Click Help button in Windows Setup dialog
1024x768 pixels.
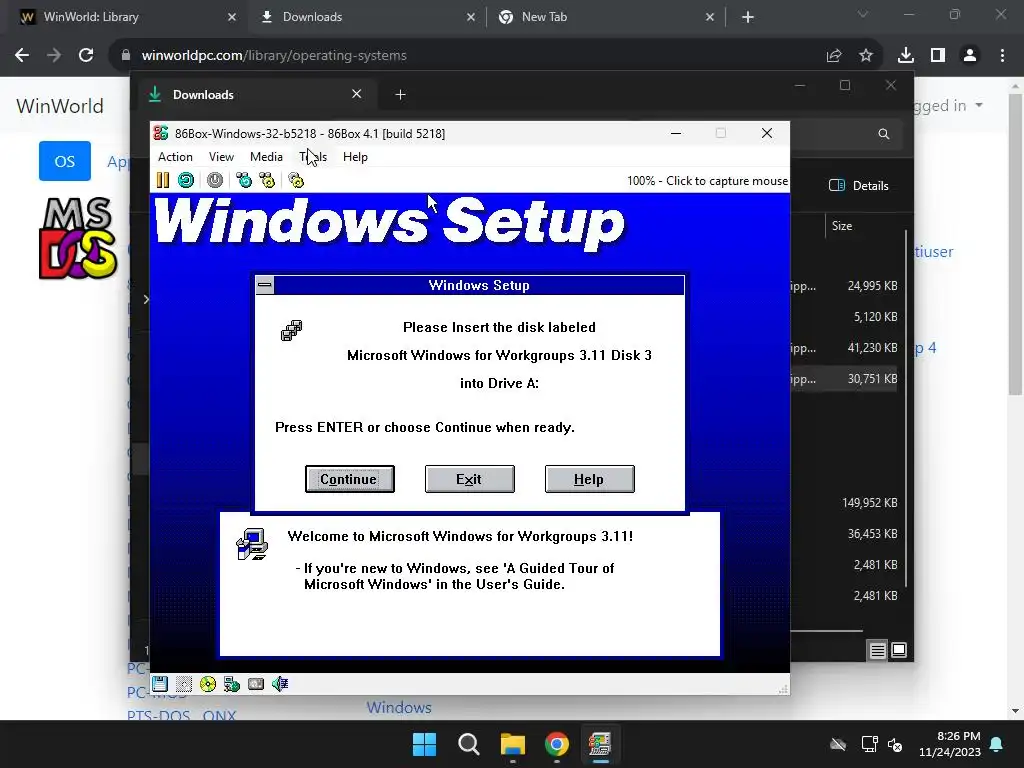click(x=589, y=479)
